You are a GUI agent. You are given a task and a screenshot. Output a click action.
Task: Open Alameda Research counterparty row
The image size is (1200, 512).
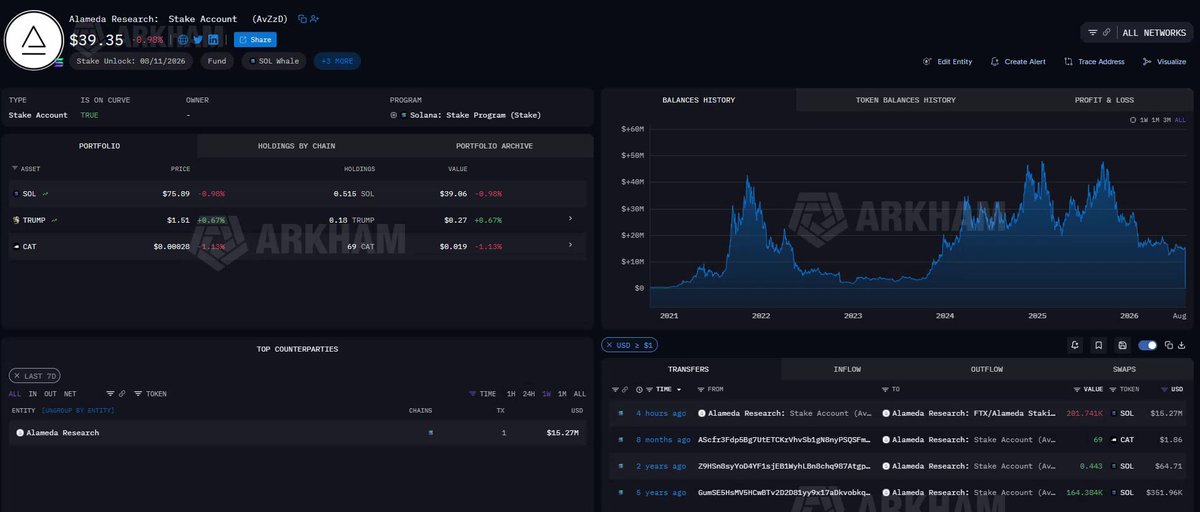tap(297, 433)
